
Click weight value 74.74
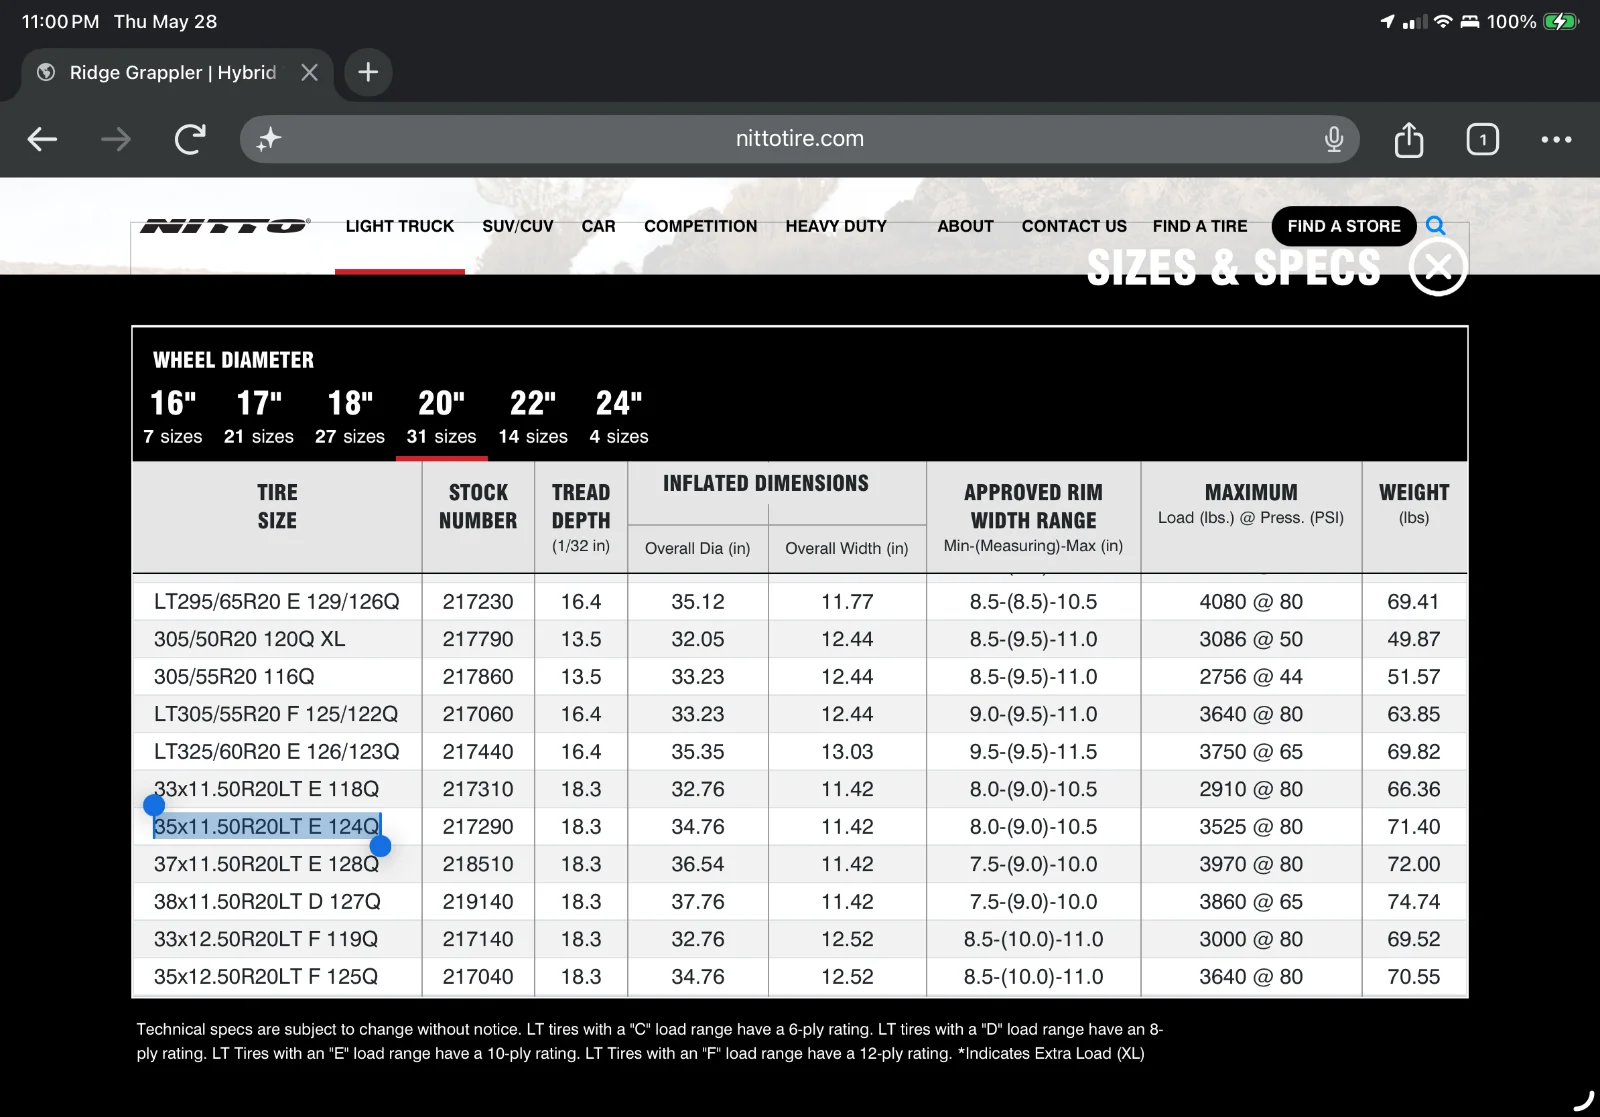point(1414,902)
